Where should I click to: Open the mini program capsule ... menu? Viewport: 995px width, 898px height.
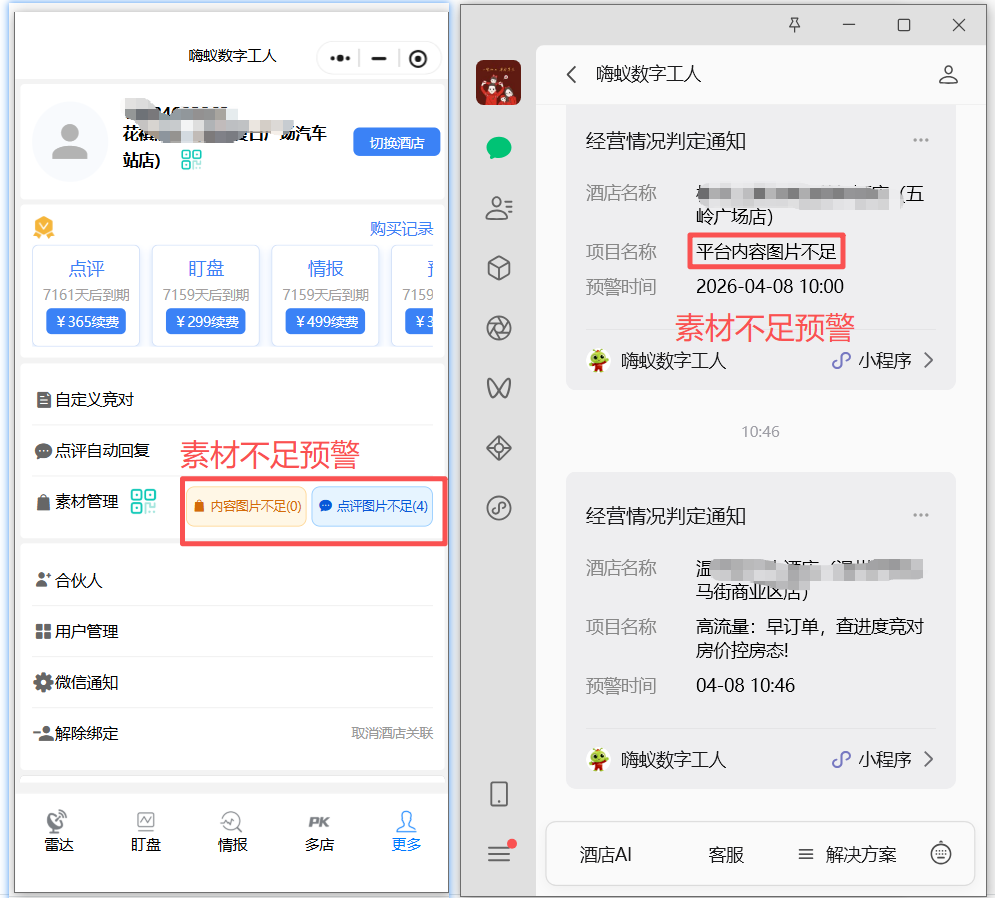click(x=338, y=58)
